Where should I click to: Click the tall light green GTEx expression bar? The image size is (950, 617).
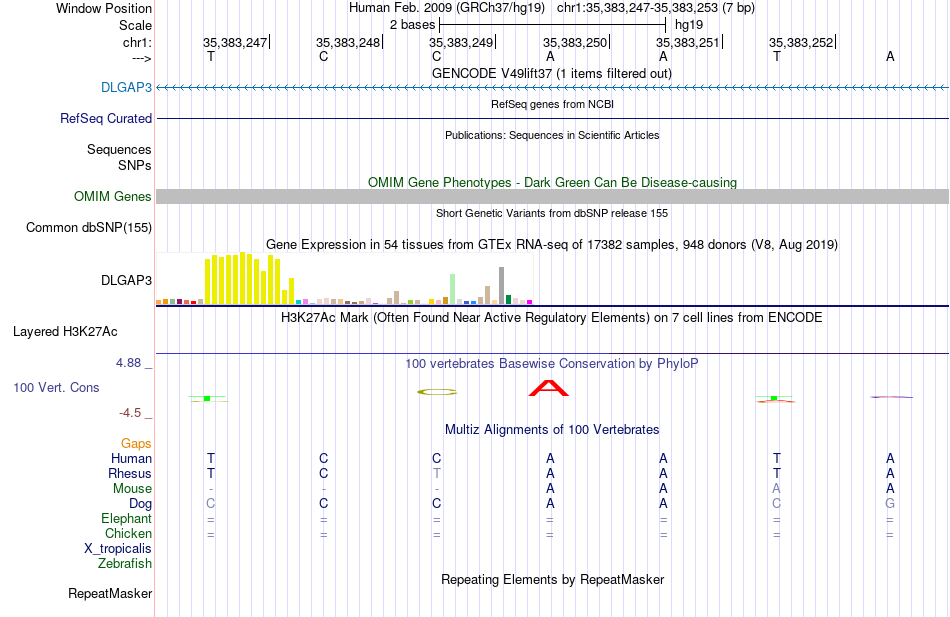(x=453, y=289)
